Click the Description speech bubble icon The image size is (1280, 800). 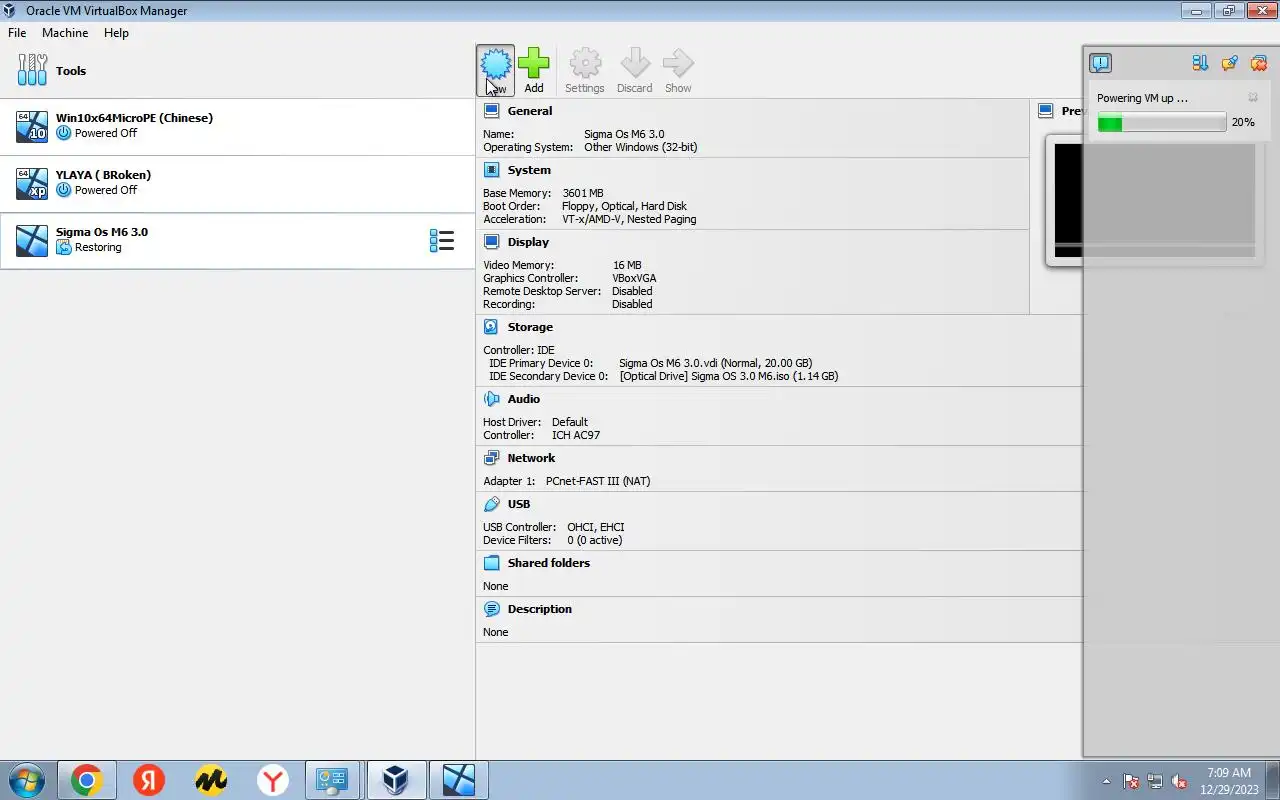coord(491,609)
